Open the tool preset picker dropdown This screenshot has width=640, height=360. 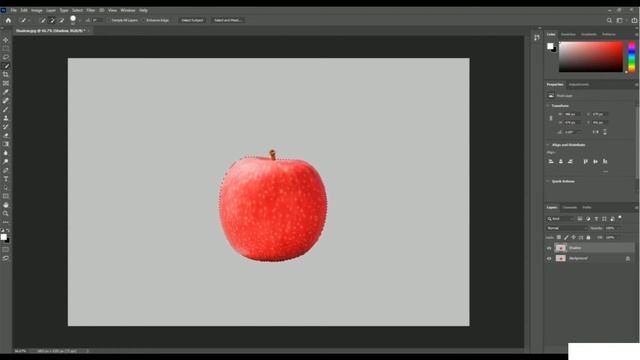[x=29, y=20]
